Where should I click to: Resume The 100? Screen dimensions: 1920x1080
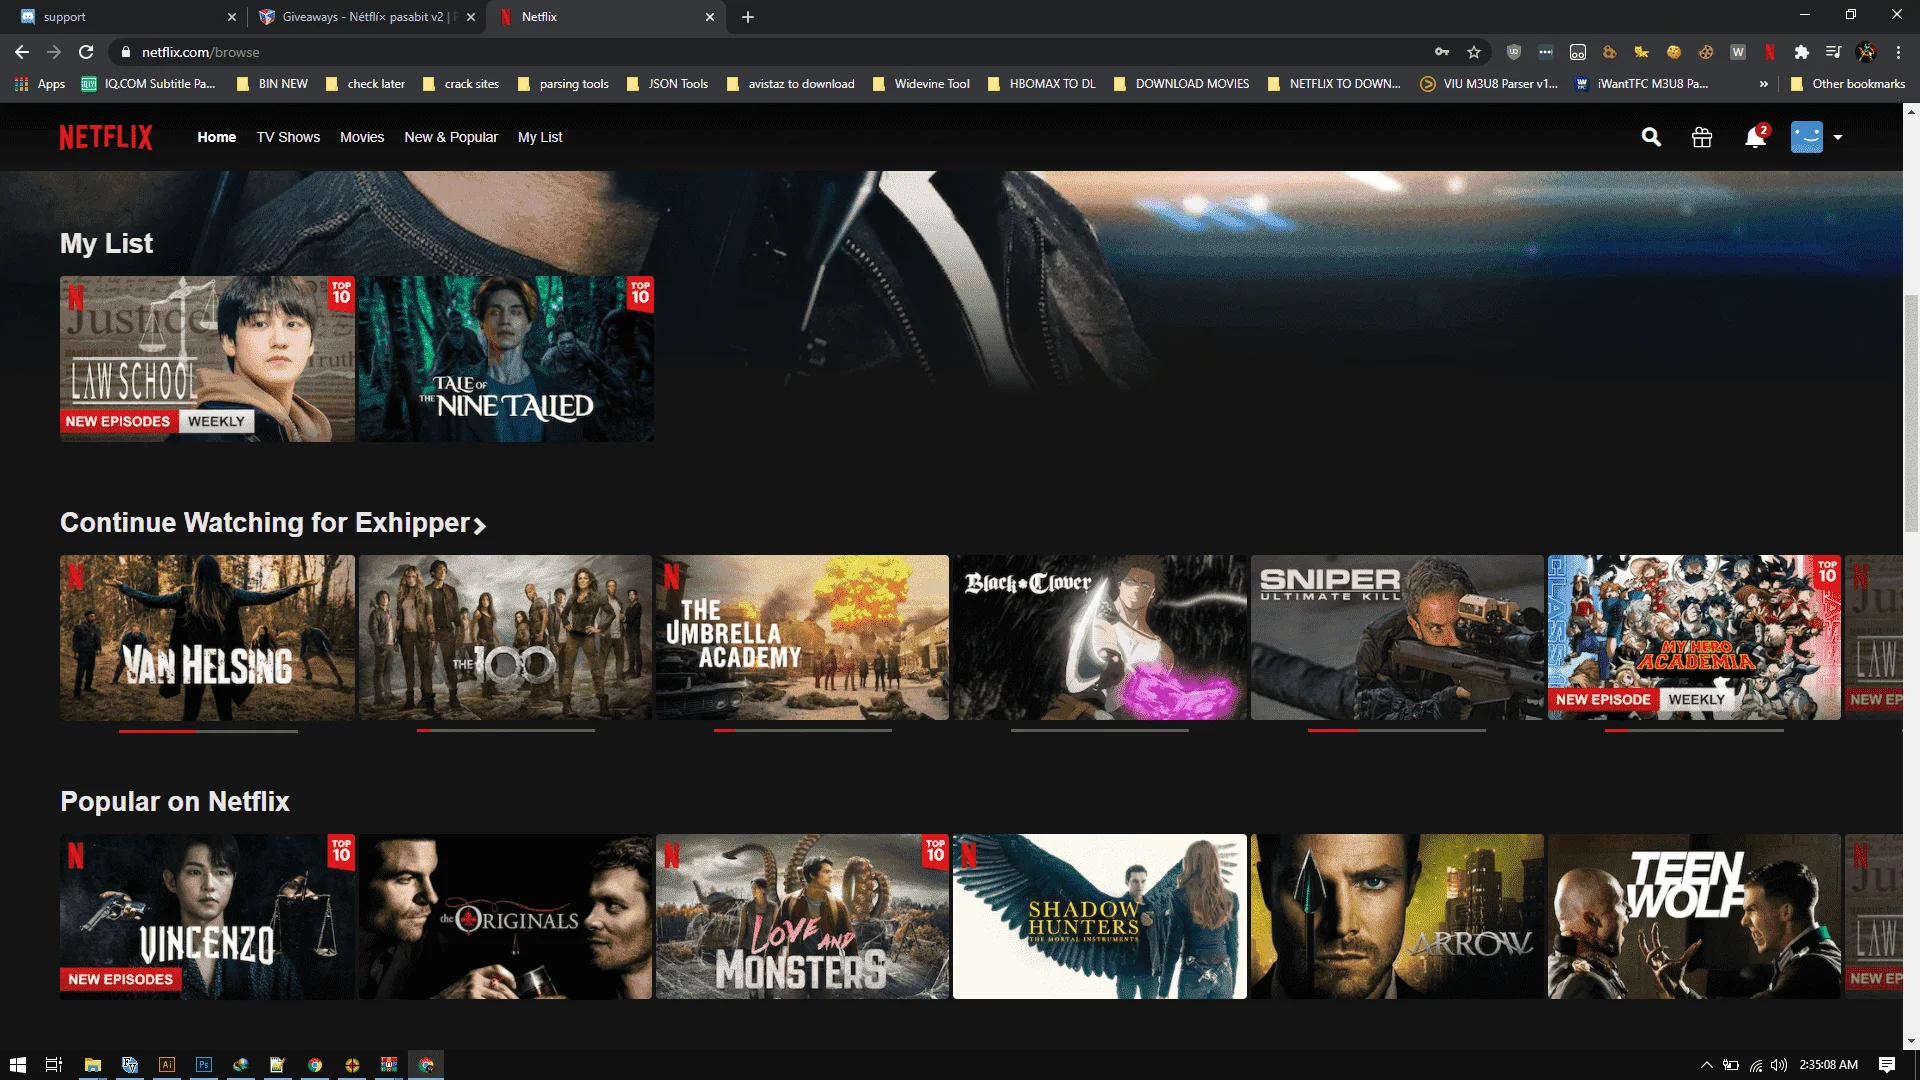coord(505,638)
